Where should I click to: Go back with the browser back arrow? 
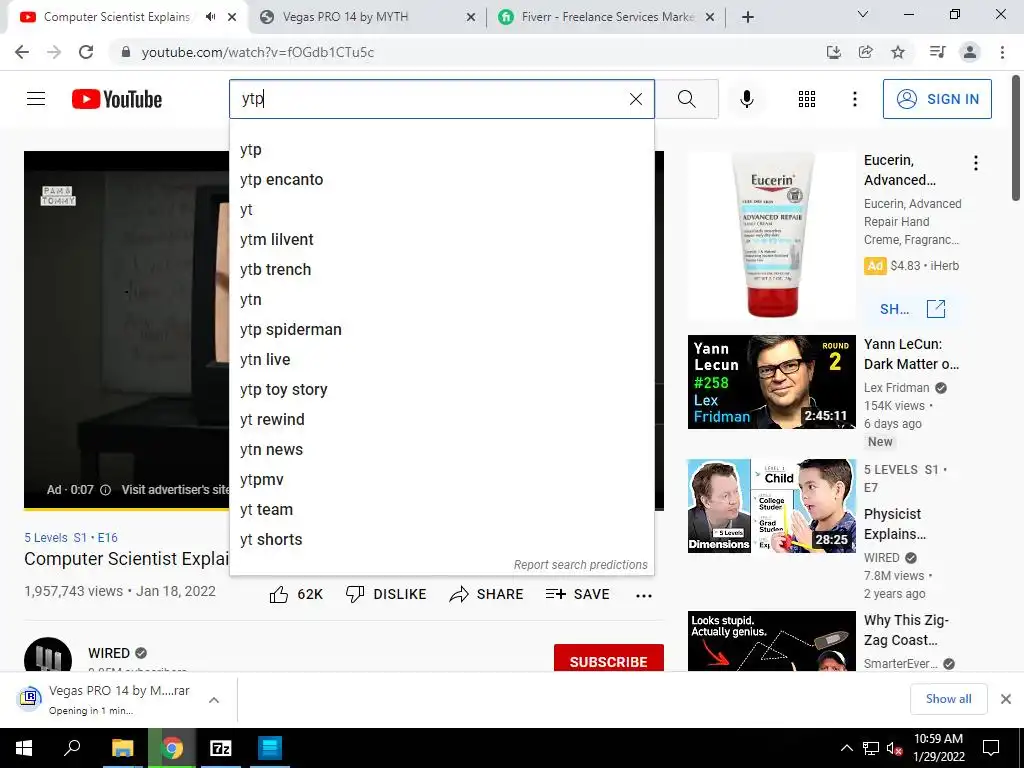click(x=22, y=52)
